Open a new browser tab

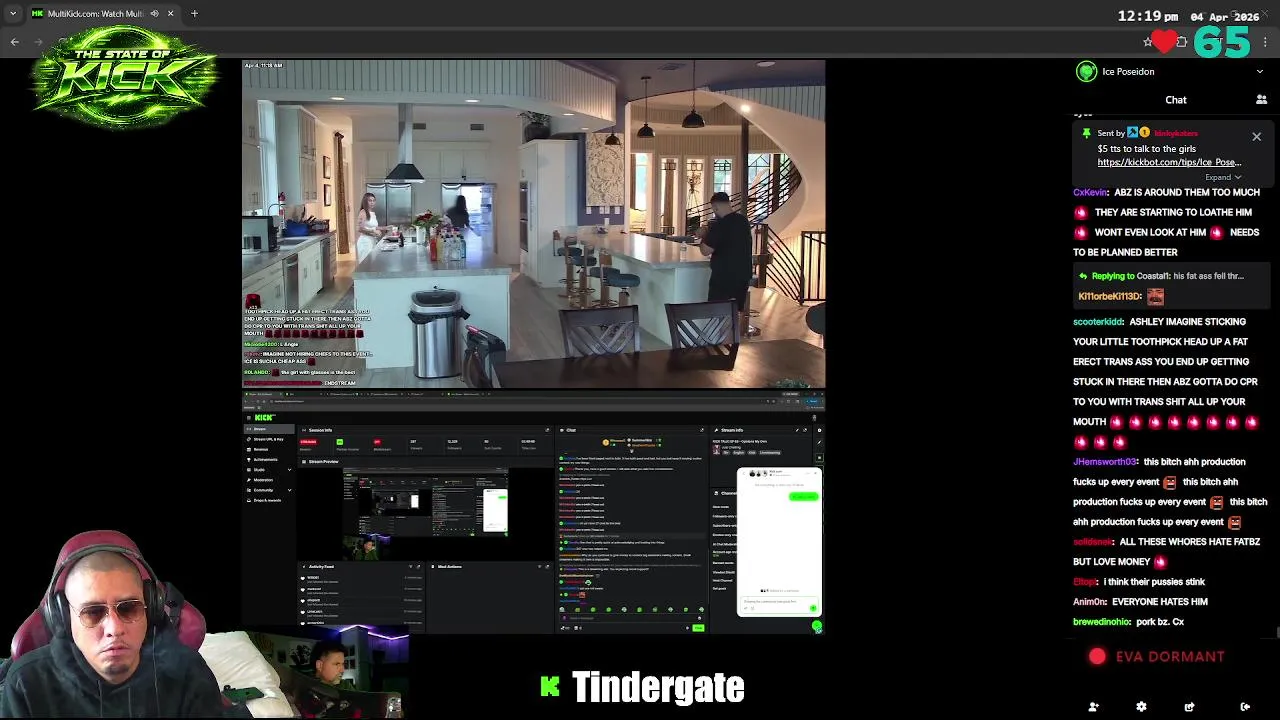click(x=194, y=14)
